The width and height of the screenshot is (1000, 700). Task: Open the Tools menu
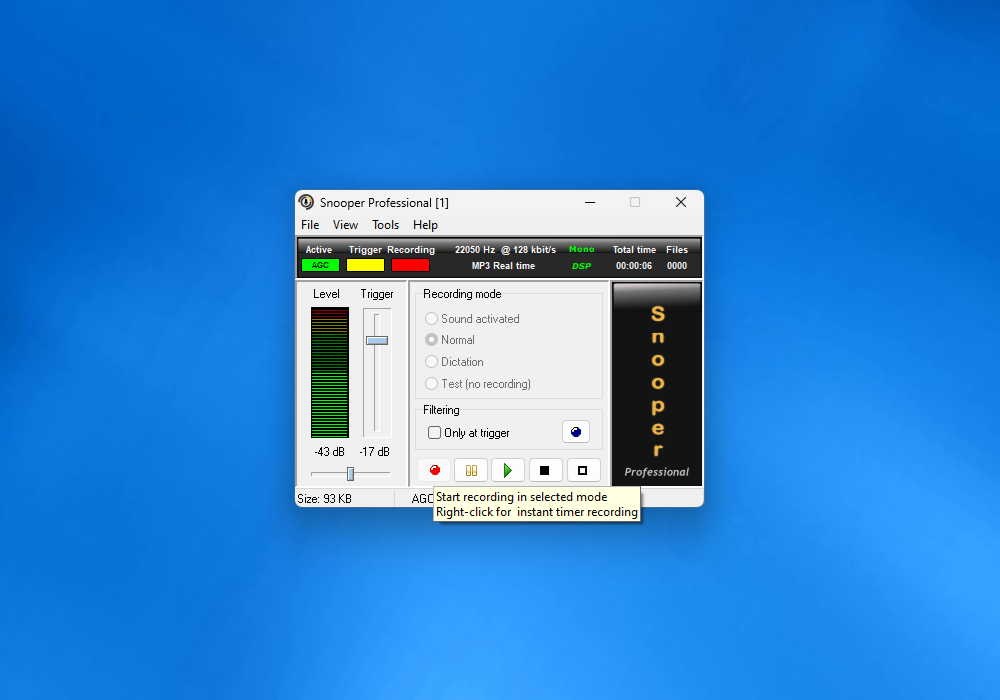coord(385,225)
